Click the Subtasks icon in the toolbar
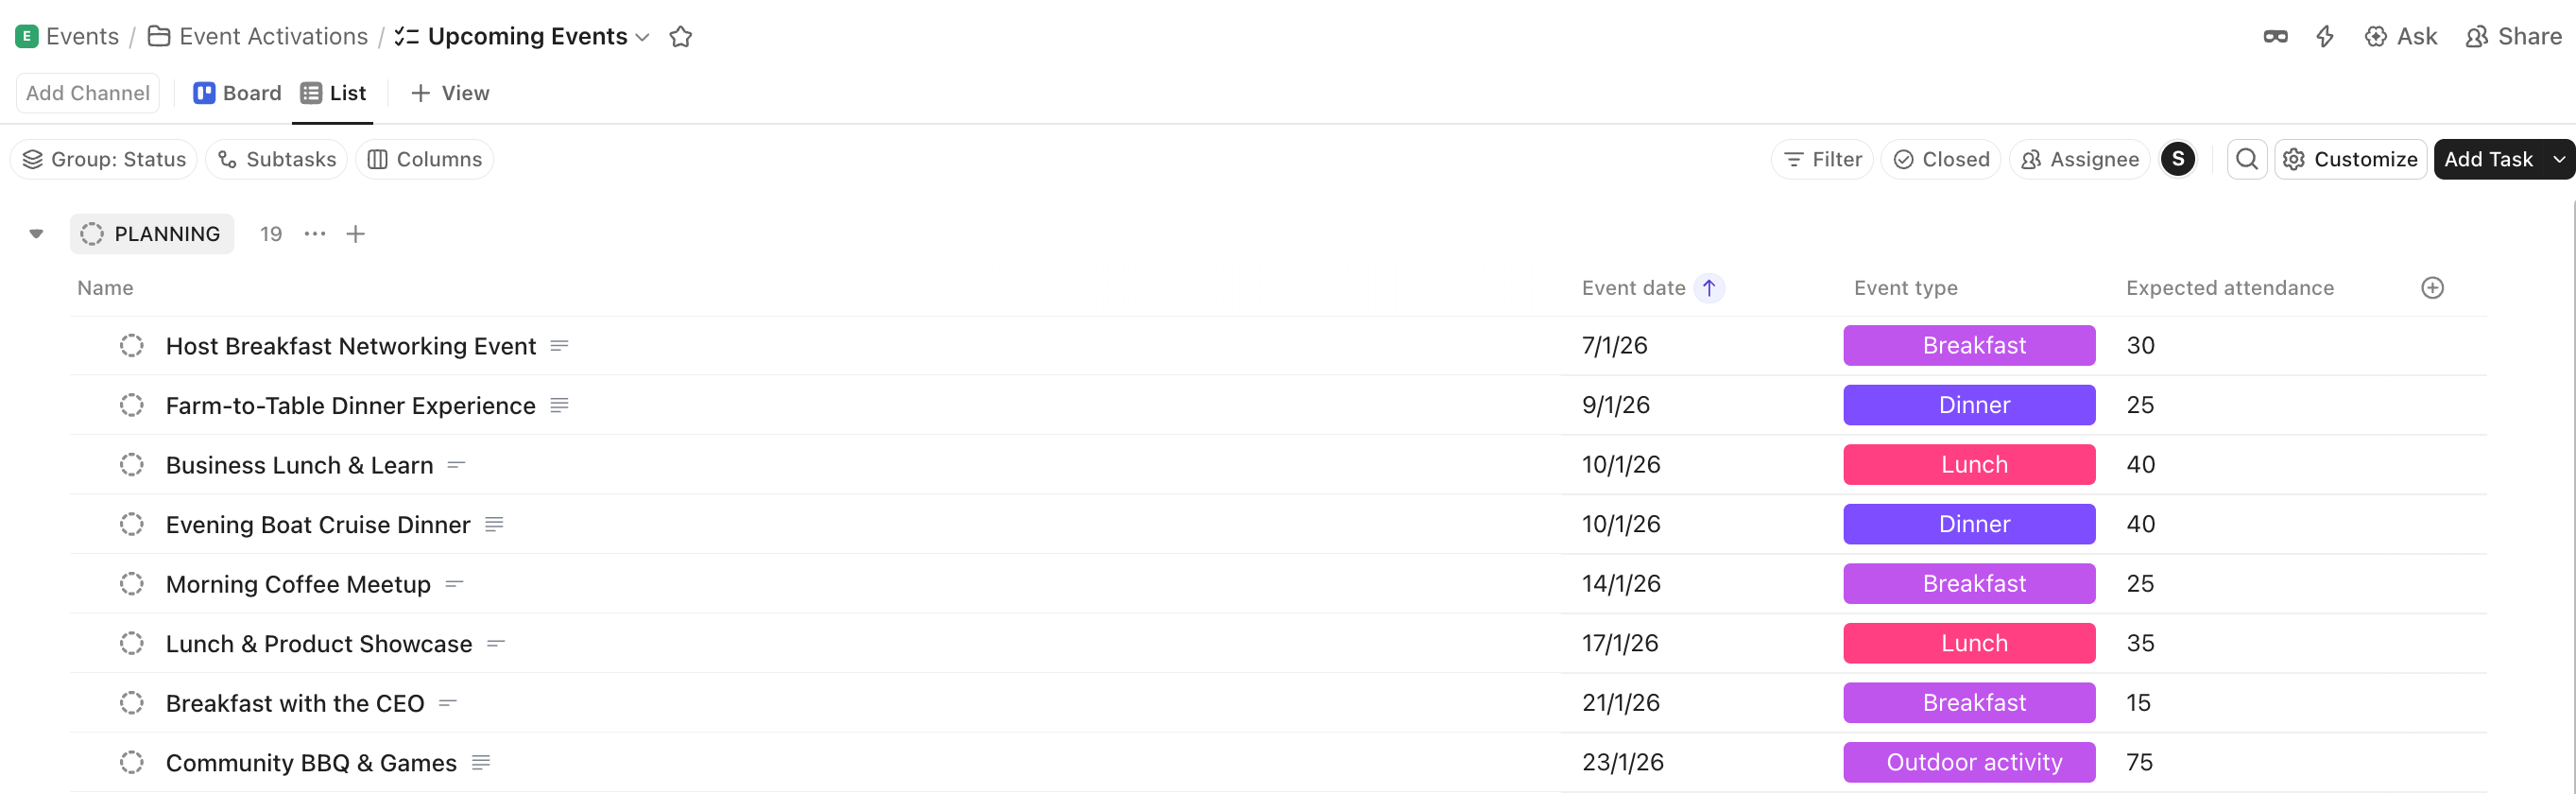The width and height of the screenshot is (2576, 794). tap(226, 159)
